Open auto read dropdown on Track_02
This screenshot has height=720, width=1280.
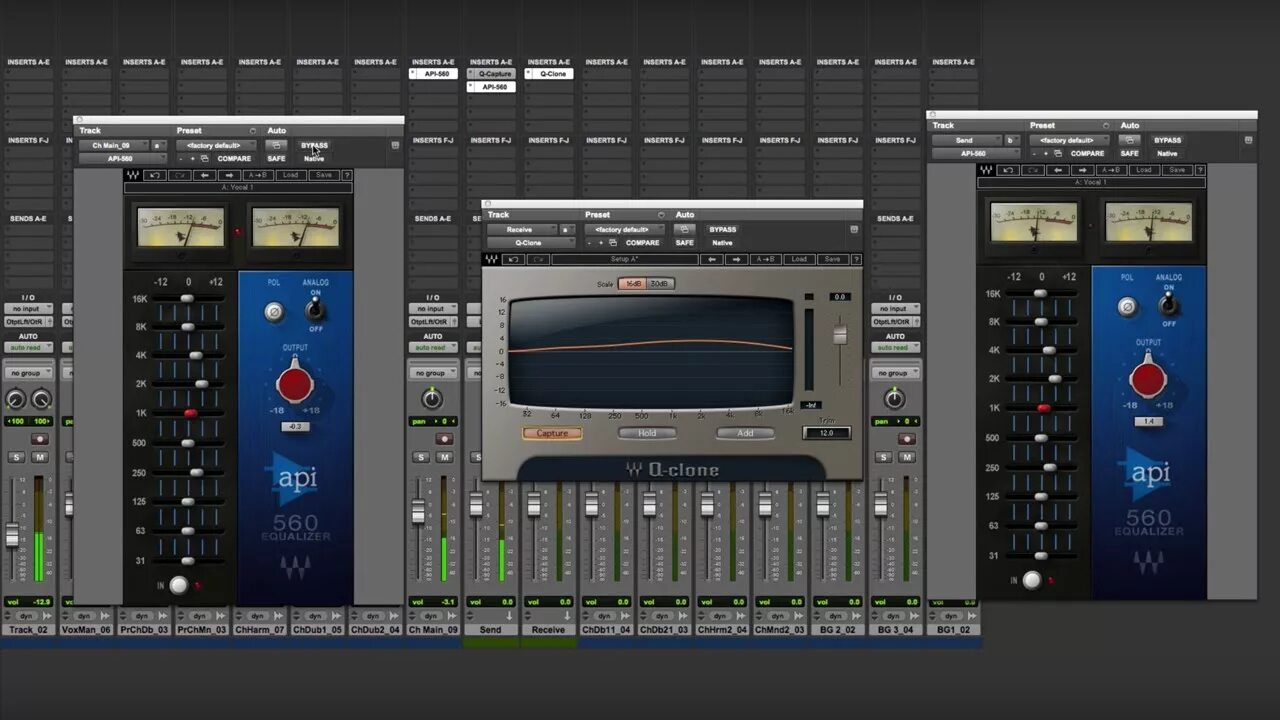tap(28, 347)
